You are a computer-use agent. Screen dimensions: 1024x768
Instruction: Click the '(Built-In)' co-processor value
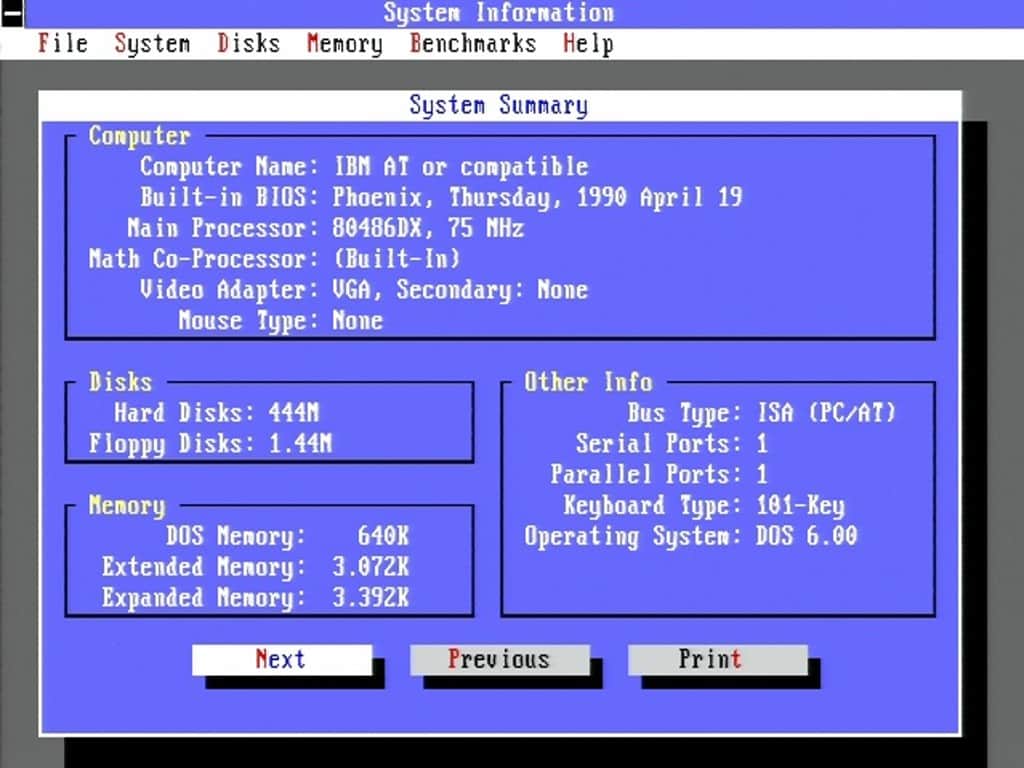coord(397,259)
